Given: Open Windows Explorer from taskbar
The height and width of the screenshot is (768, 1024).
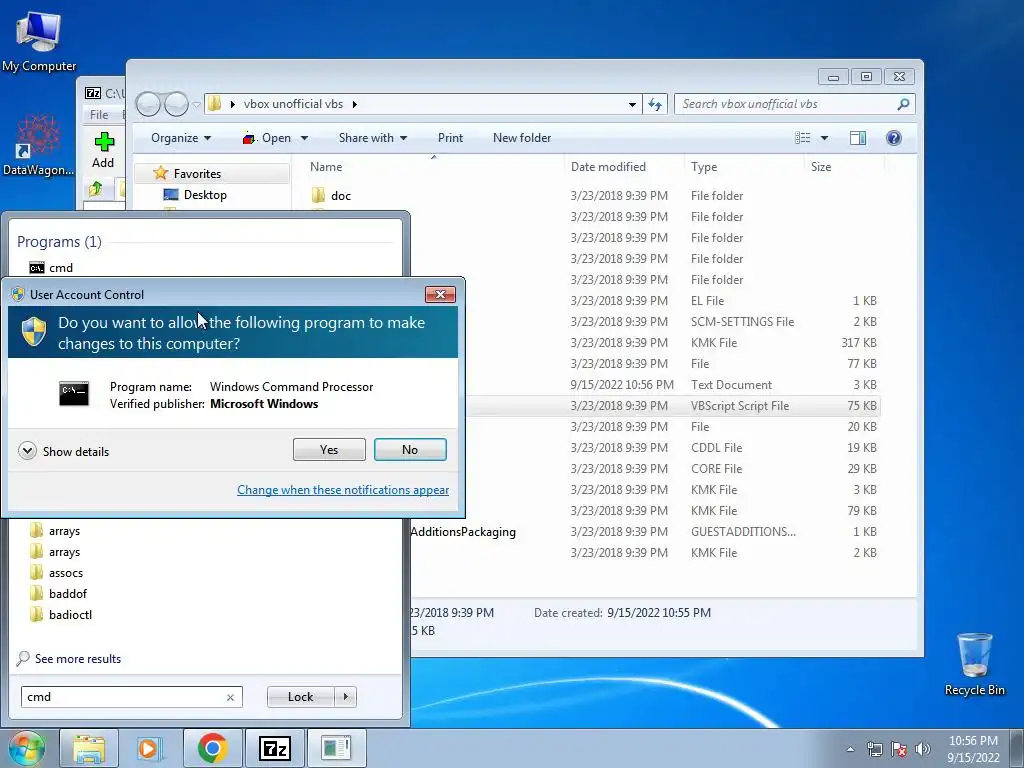Looking at the screenshot, I should pos(89,748).
